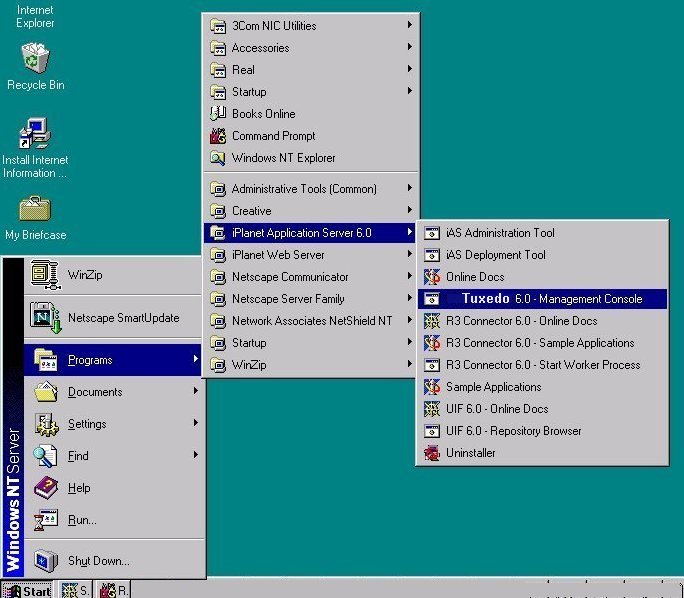Screen dimensions: 684x598
Task: Click the Documents folder icon
Action: 46,391
